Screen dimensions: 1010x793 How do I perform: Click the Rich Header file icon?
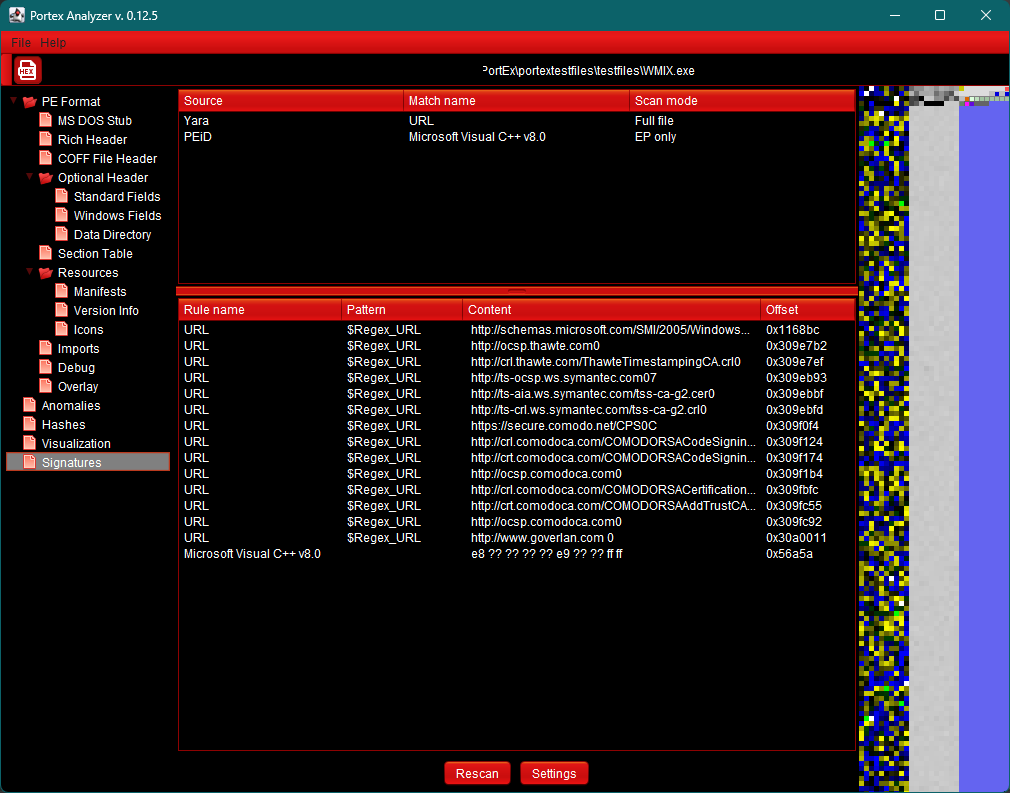coord(45,140)
